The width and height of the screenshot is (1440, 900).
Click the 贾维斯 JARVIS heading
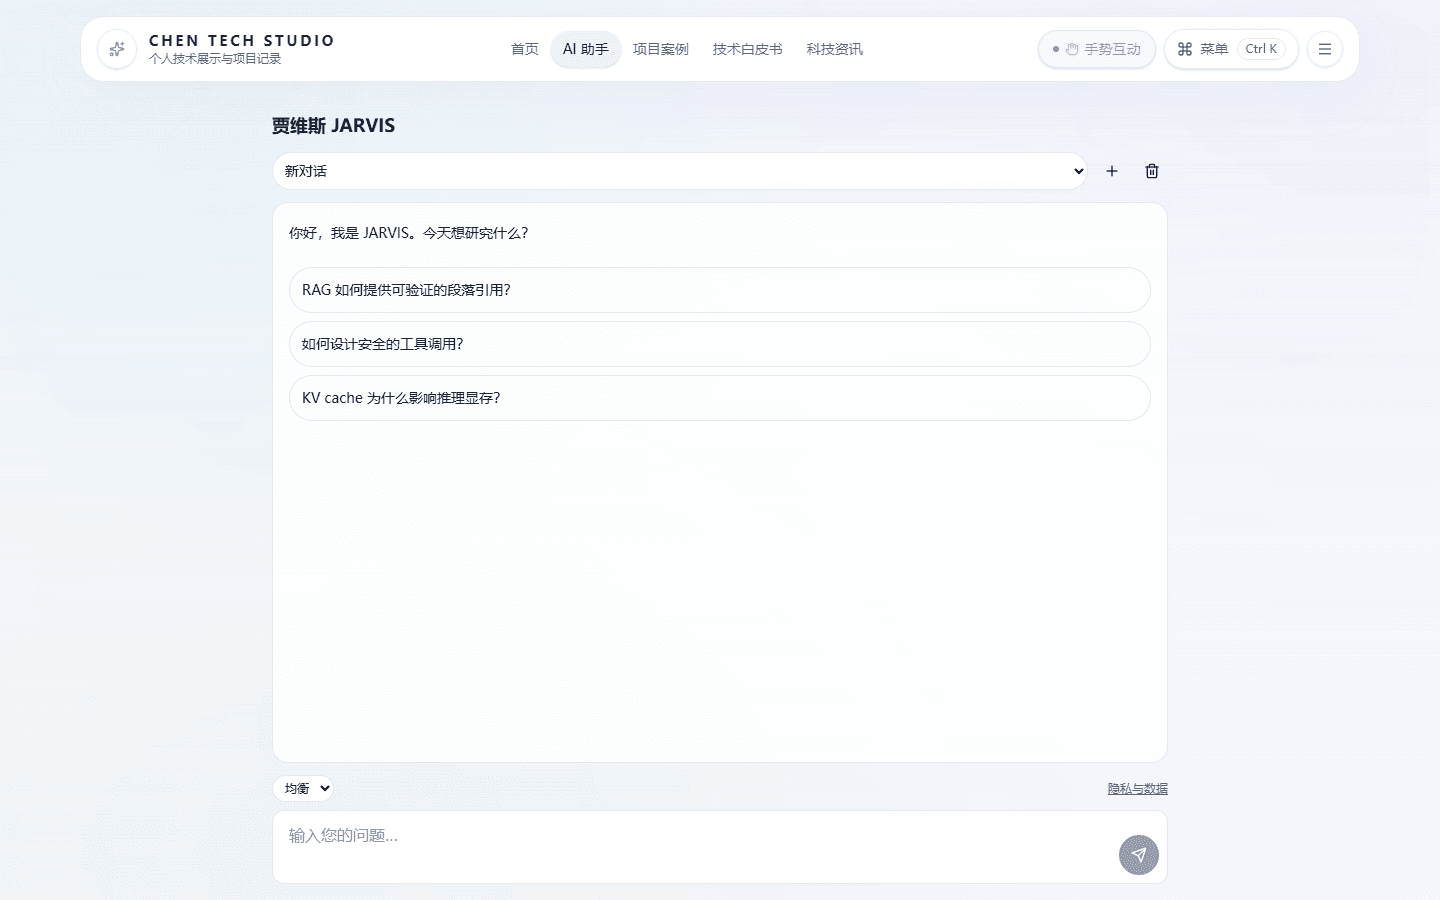click(x=333, y=126)
